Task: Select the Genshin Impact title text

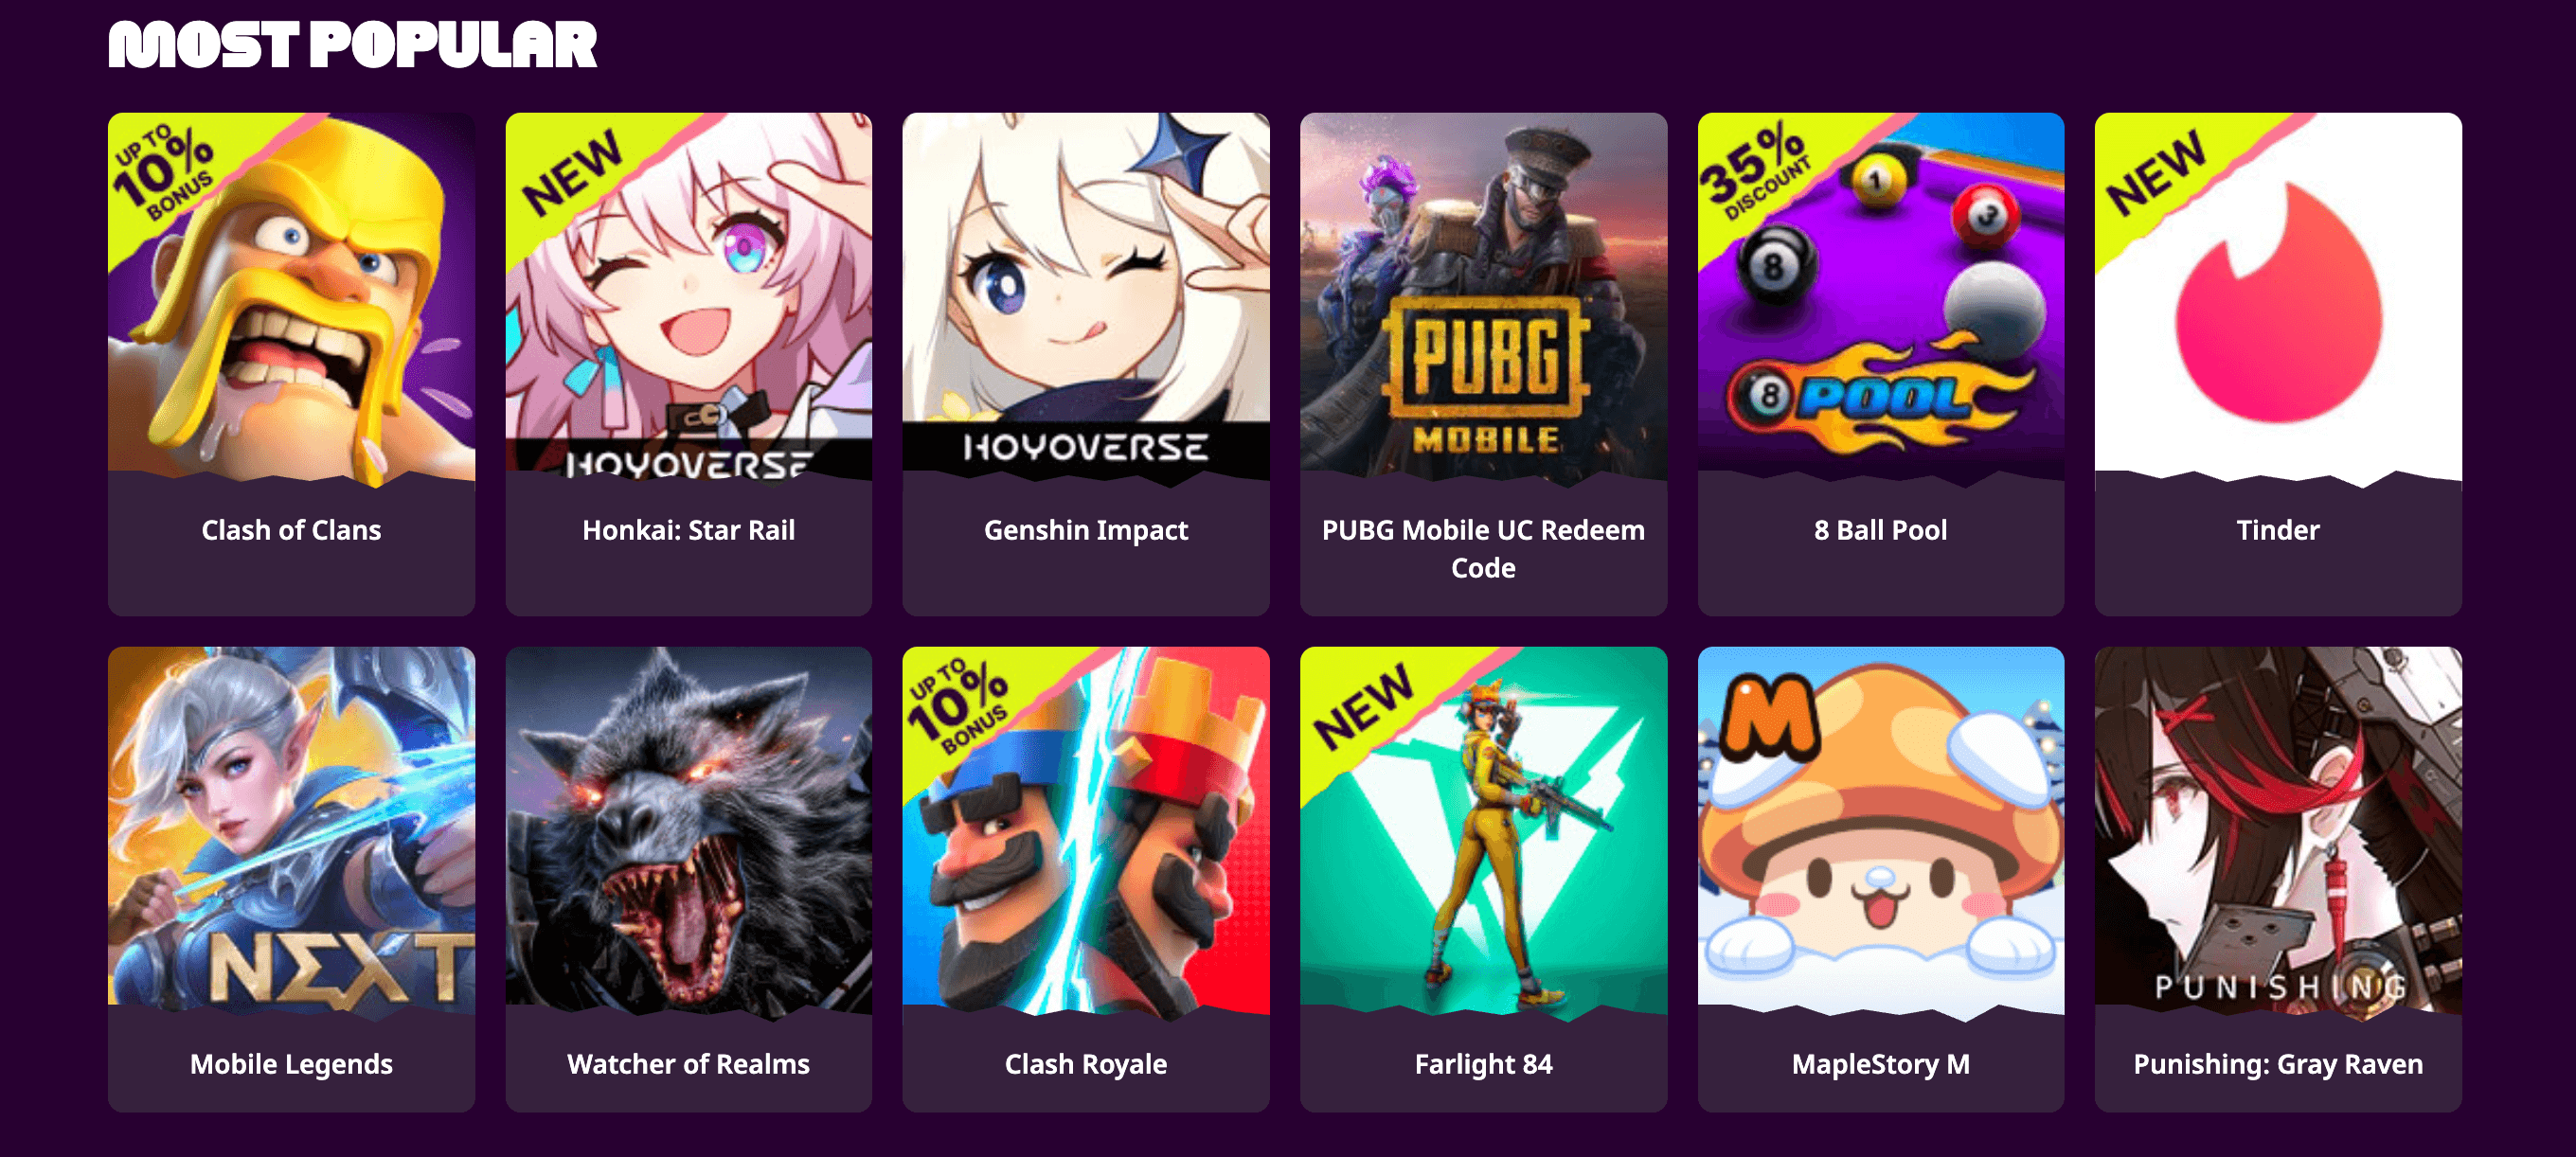Action: coord(1086,530)
